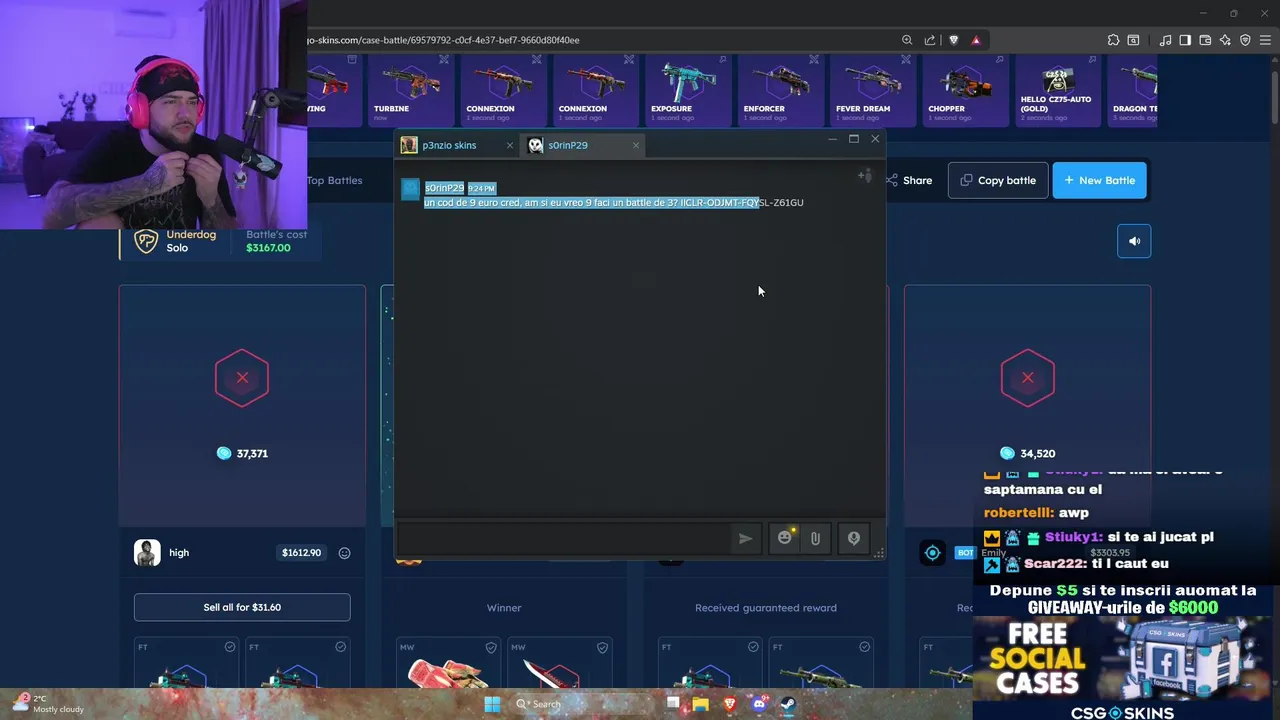Click the browser address bar URL
Screen dimensions: 1280x720
pyautogui.click(x=444, y=40)
